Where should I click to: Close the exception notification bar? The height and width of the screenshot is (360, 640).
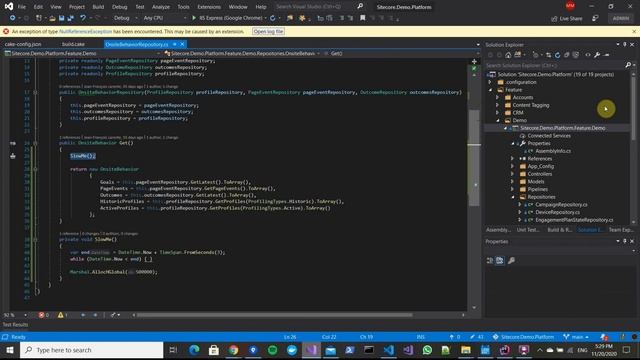pyautogui.click(x=634, y=31)
